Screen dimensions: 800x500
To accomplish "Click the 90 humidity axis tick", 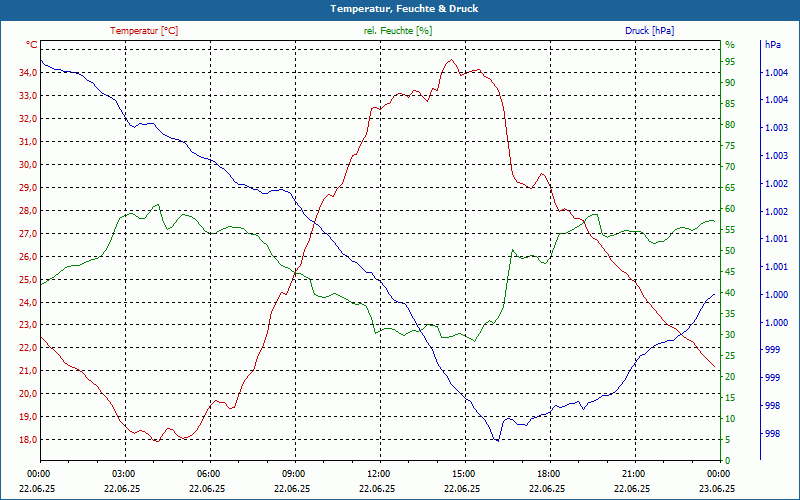I will tap(730, 83).
